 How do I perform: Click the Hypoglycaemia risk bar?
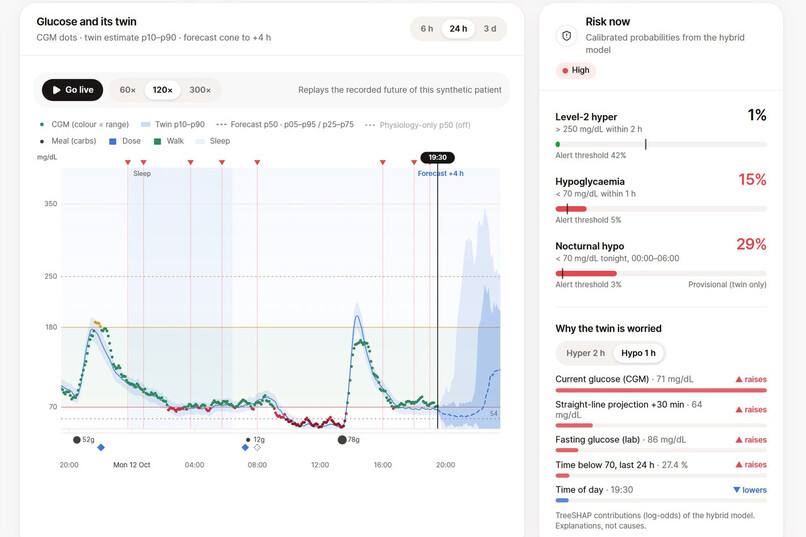661,209
